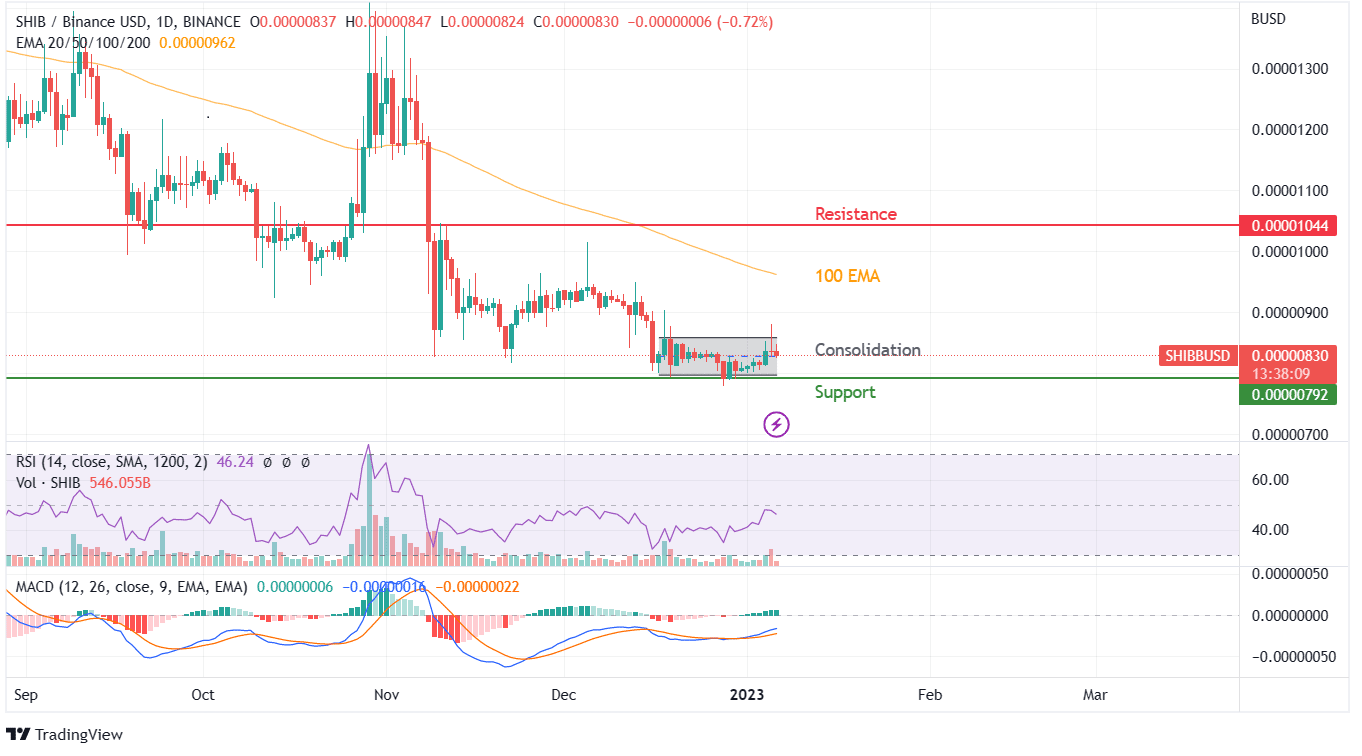This screenshot has height=756, width=1362.
Task: Click the 100 EMA annotation
Action: 848,276
